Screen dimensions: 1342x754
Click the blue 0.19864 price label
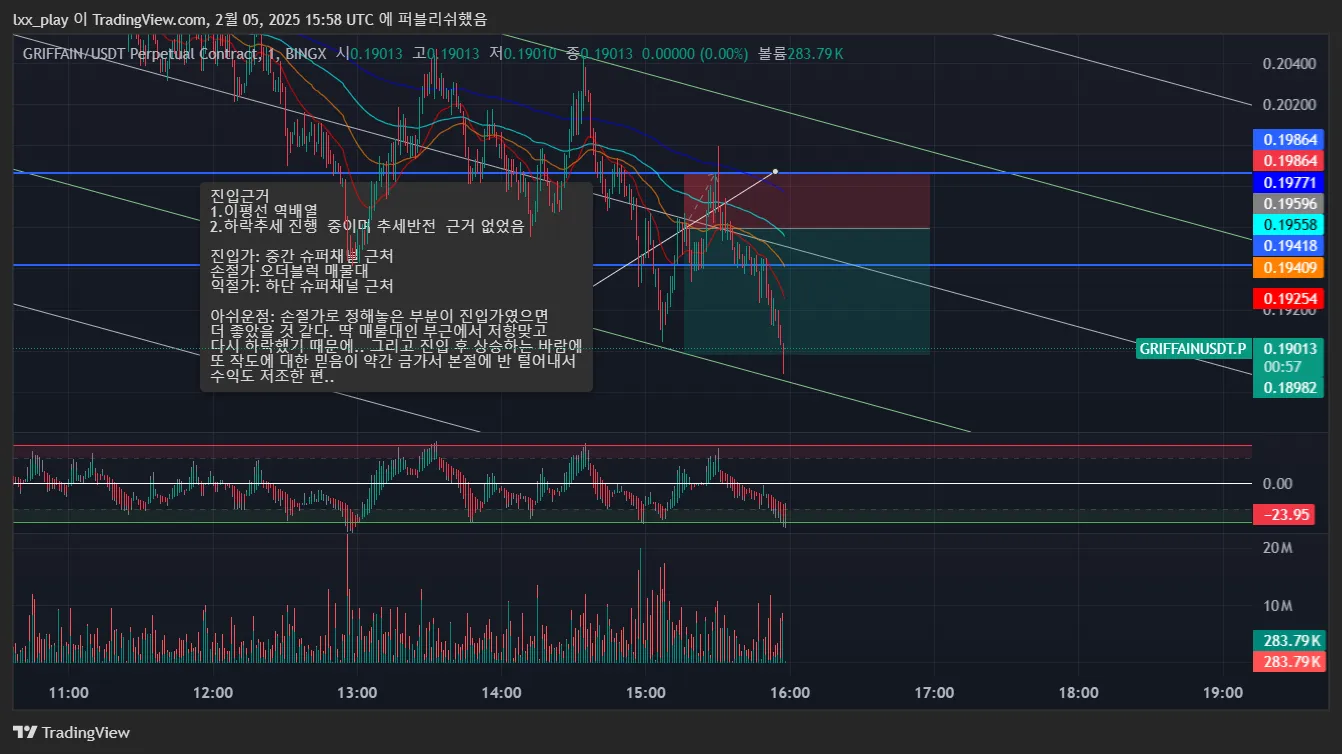pos(1287,139)
